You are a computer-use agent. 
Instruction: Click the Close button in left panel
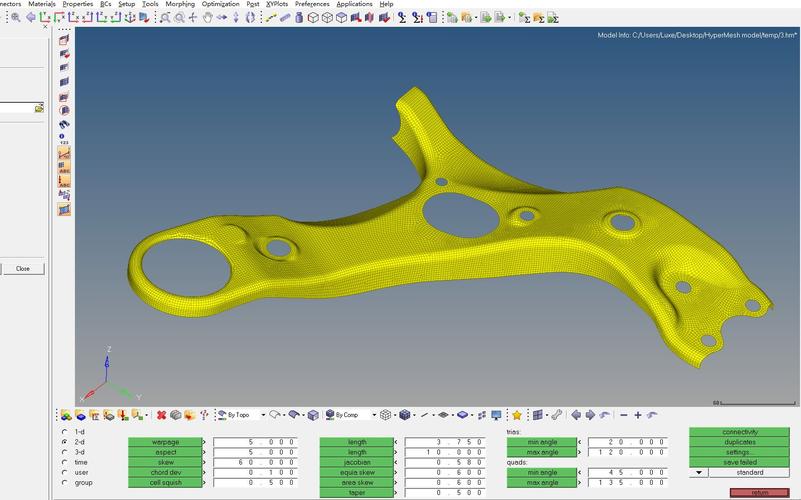point(22,268)
